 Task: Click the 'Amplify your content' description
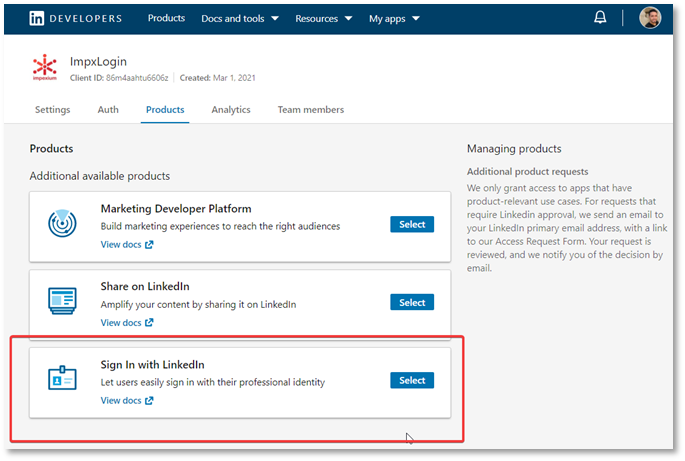coord(198,305)
